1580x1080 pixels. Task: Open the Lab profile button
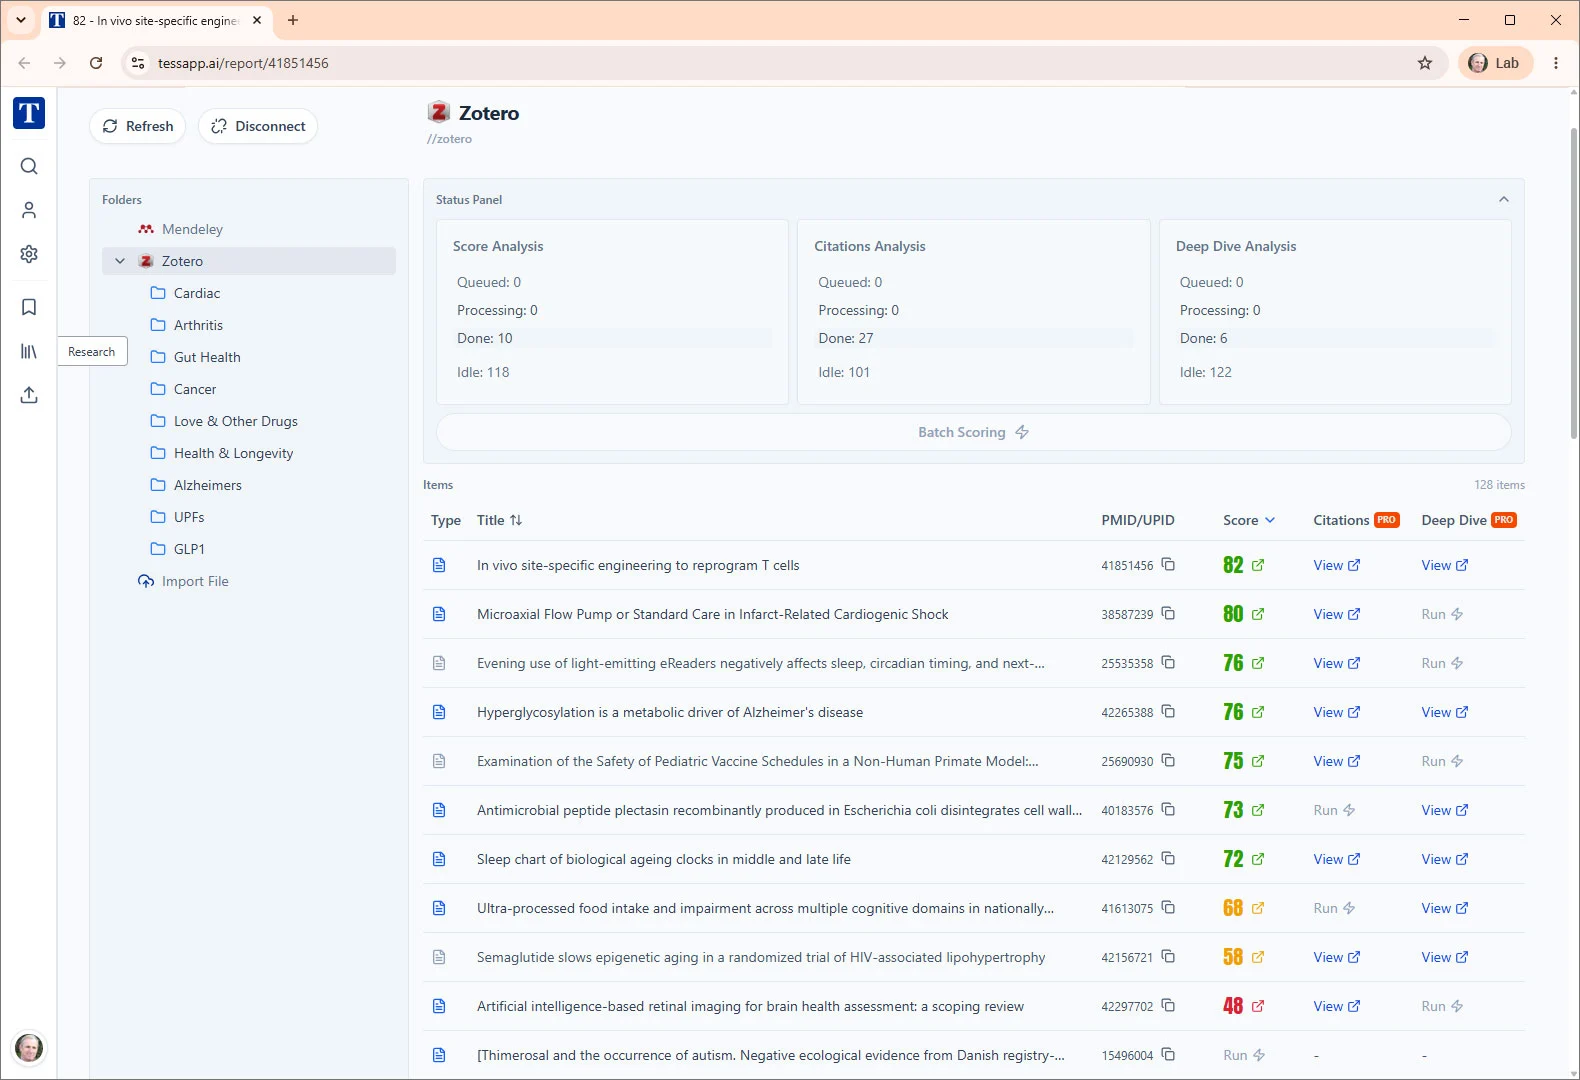1495,63
